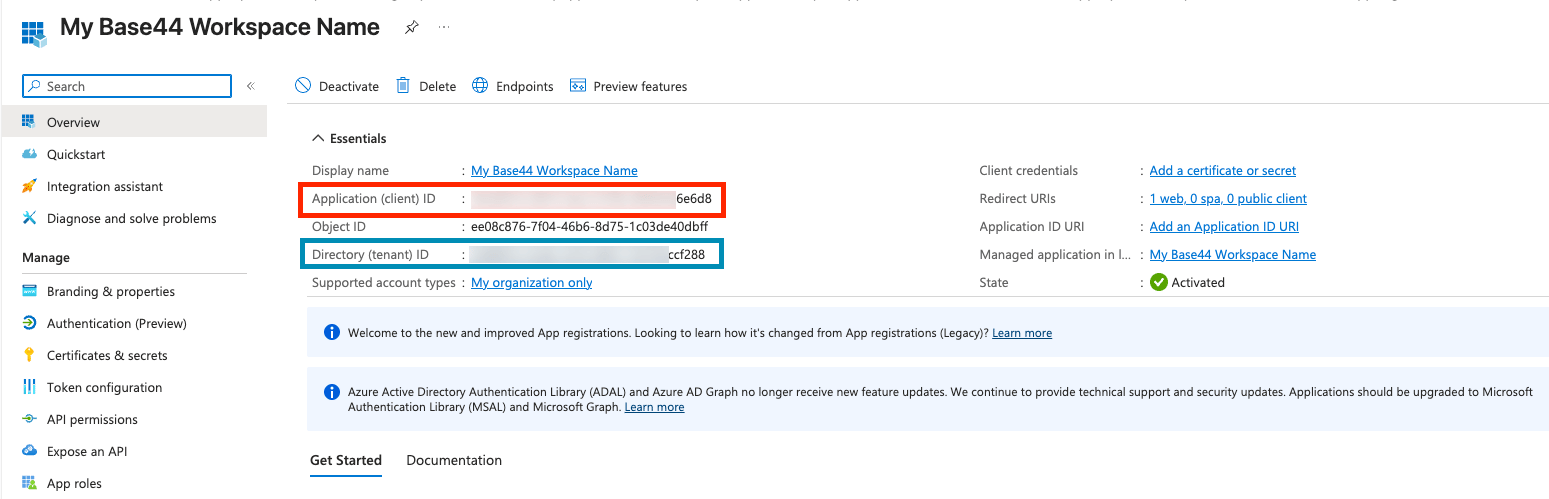This screenshot has height=499, width=1549.
Task: Click the Quickstart cloud icon
Action: [x=29, y=154]
